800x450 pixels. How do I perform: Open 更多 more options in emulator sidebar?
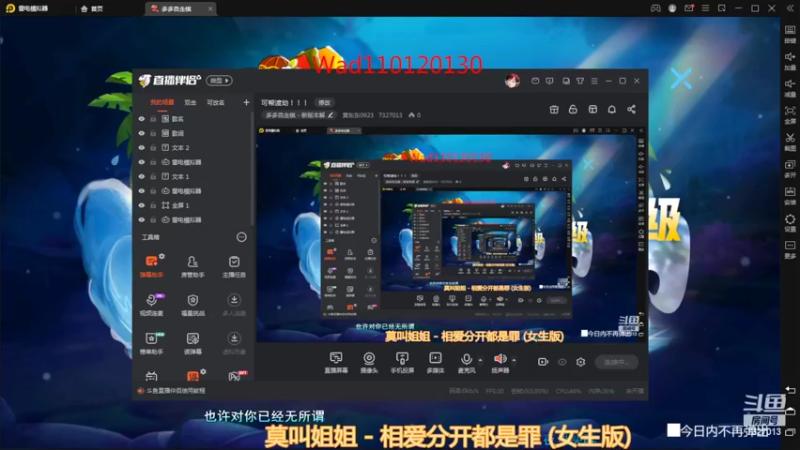(x=790, y=250)
